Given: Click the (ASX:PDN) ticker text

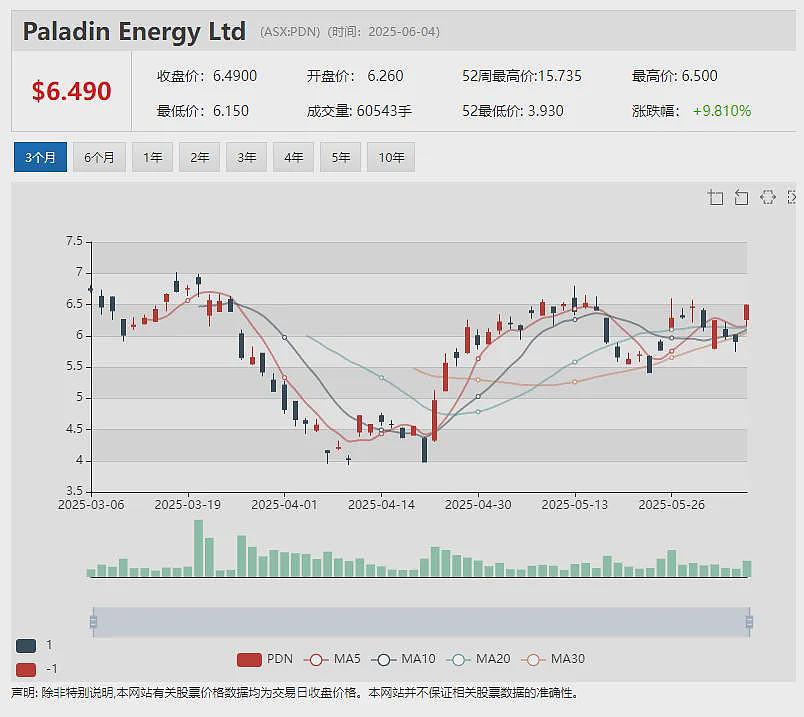Looking at the screenshot, I should (x=290, y=32).
